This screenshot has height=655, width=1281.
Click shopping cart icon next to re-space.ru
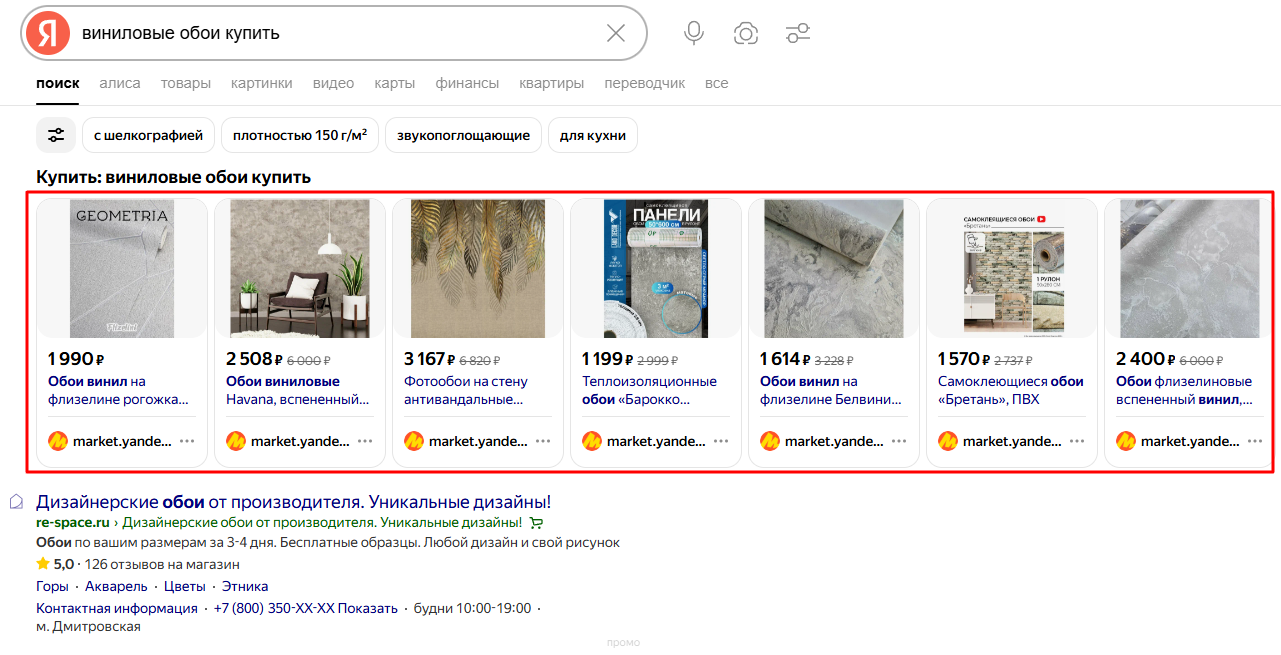(536, 523)
